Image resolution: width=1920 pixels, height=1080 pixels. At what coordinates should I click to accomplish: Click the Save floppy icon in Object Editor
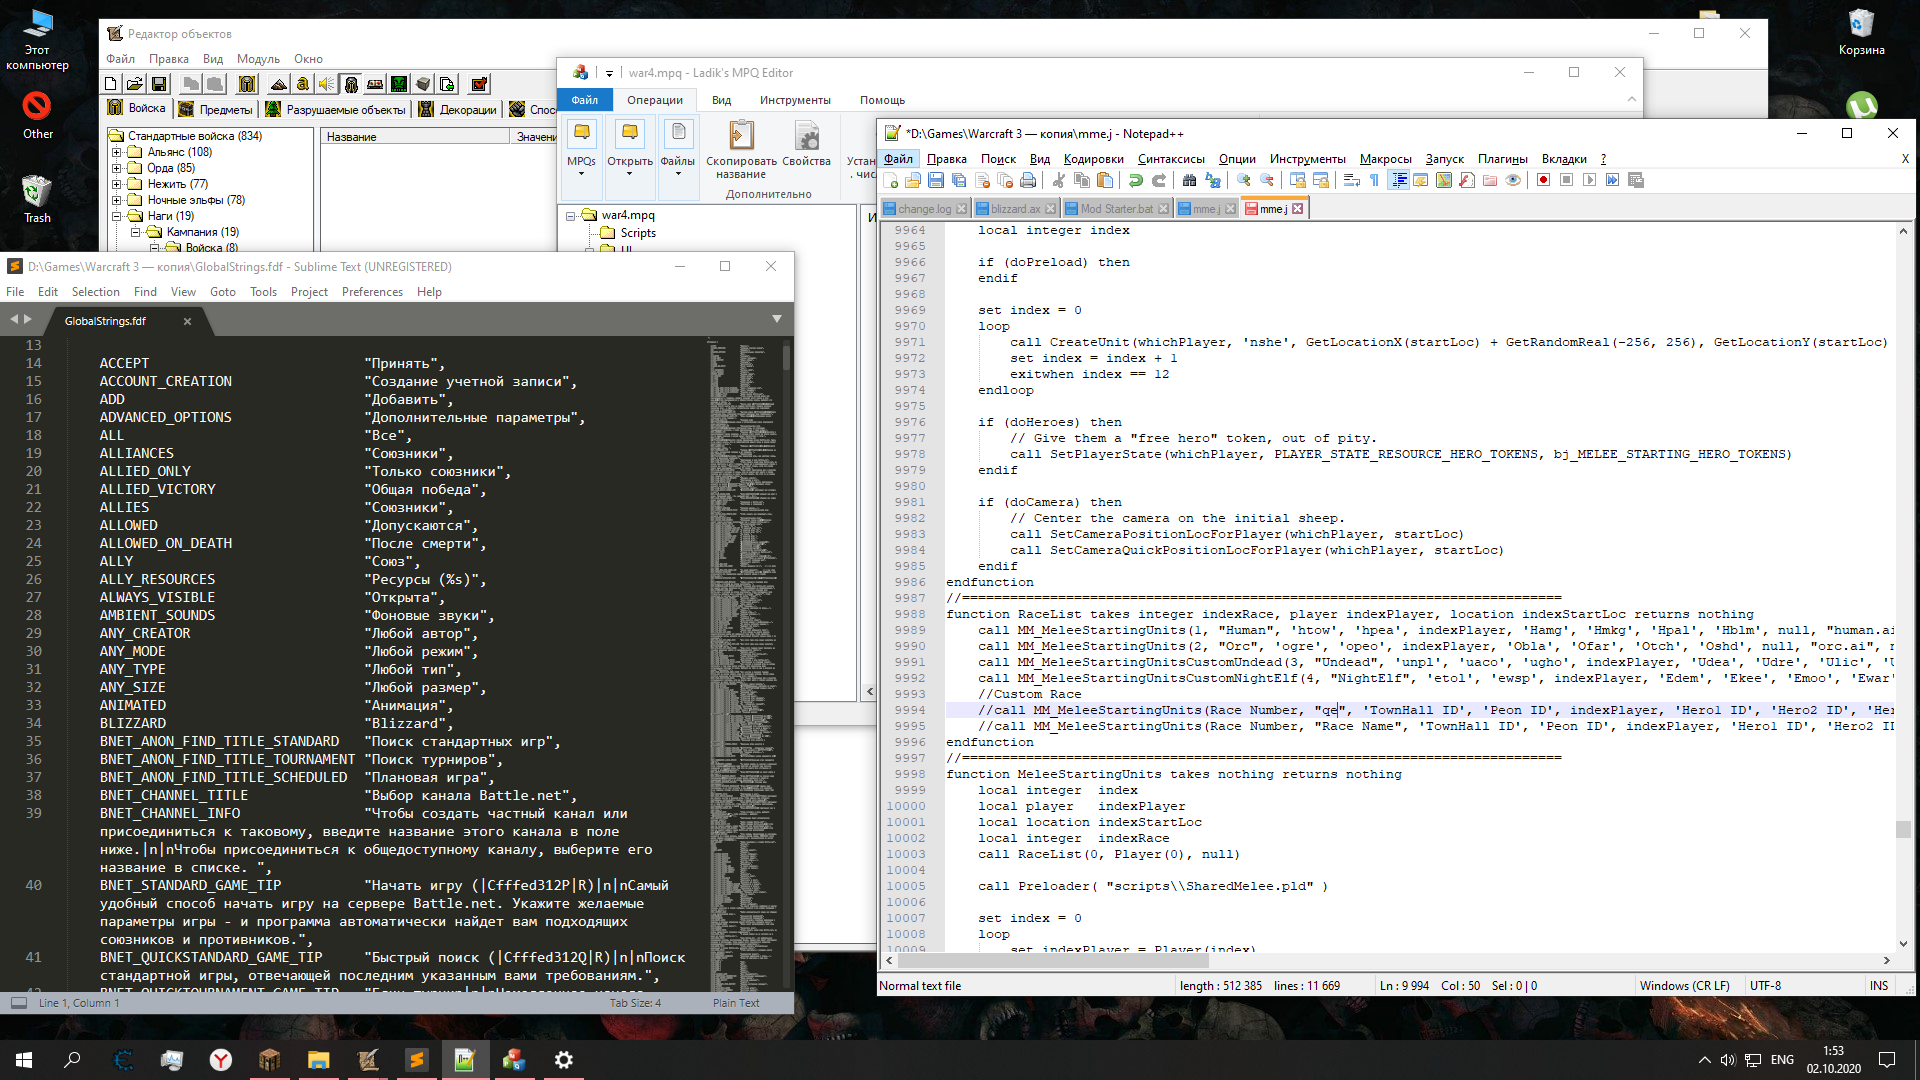coord(159,85)
